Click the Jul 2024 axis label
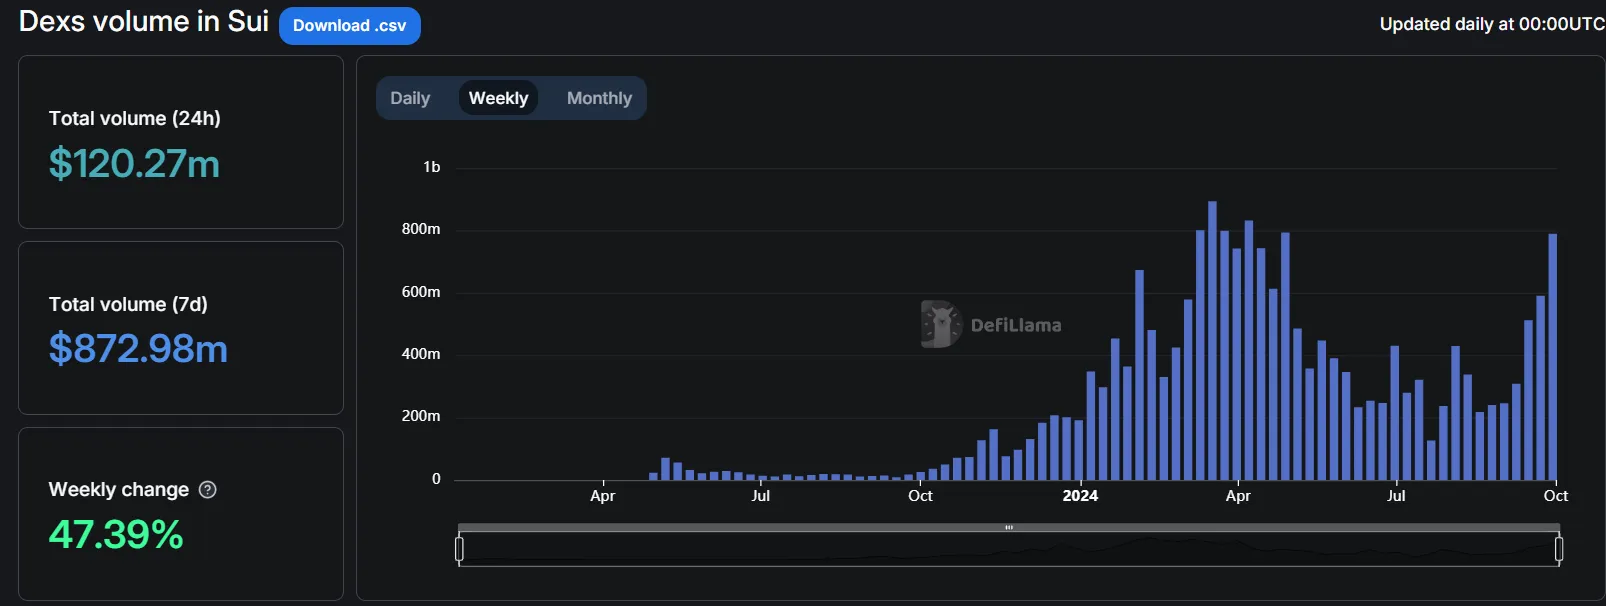 tap(1396, 496)
